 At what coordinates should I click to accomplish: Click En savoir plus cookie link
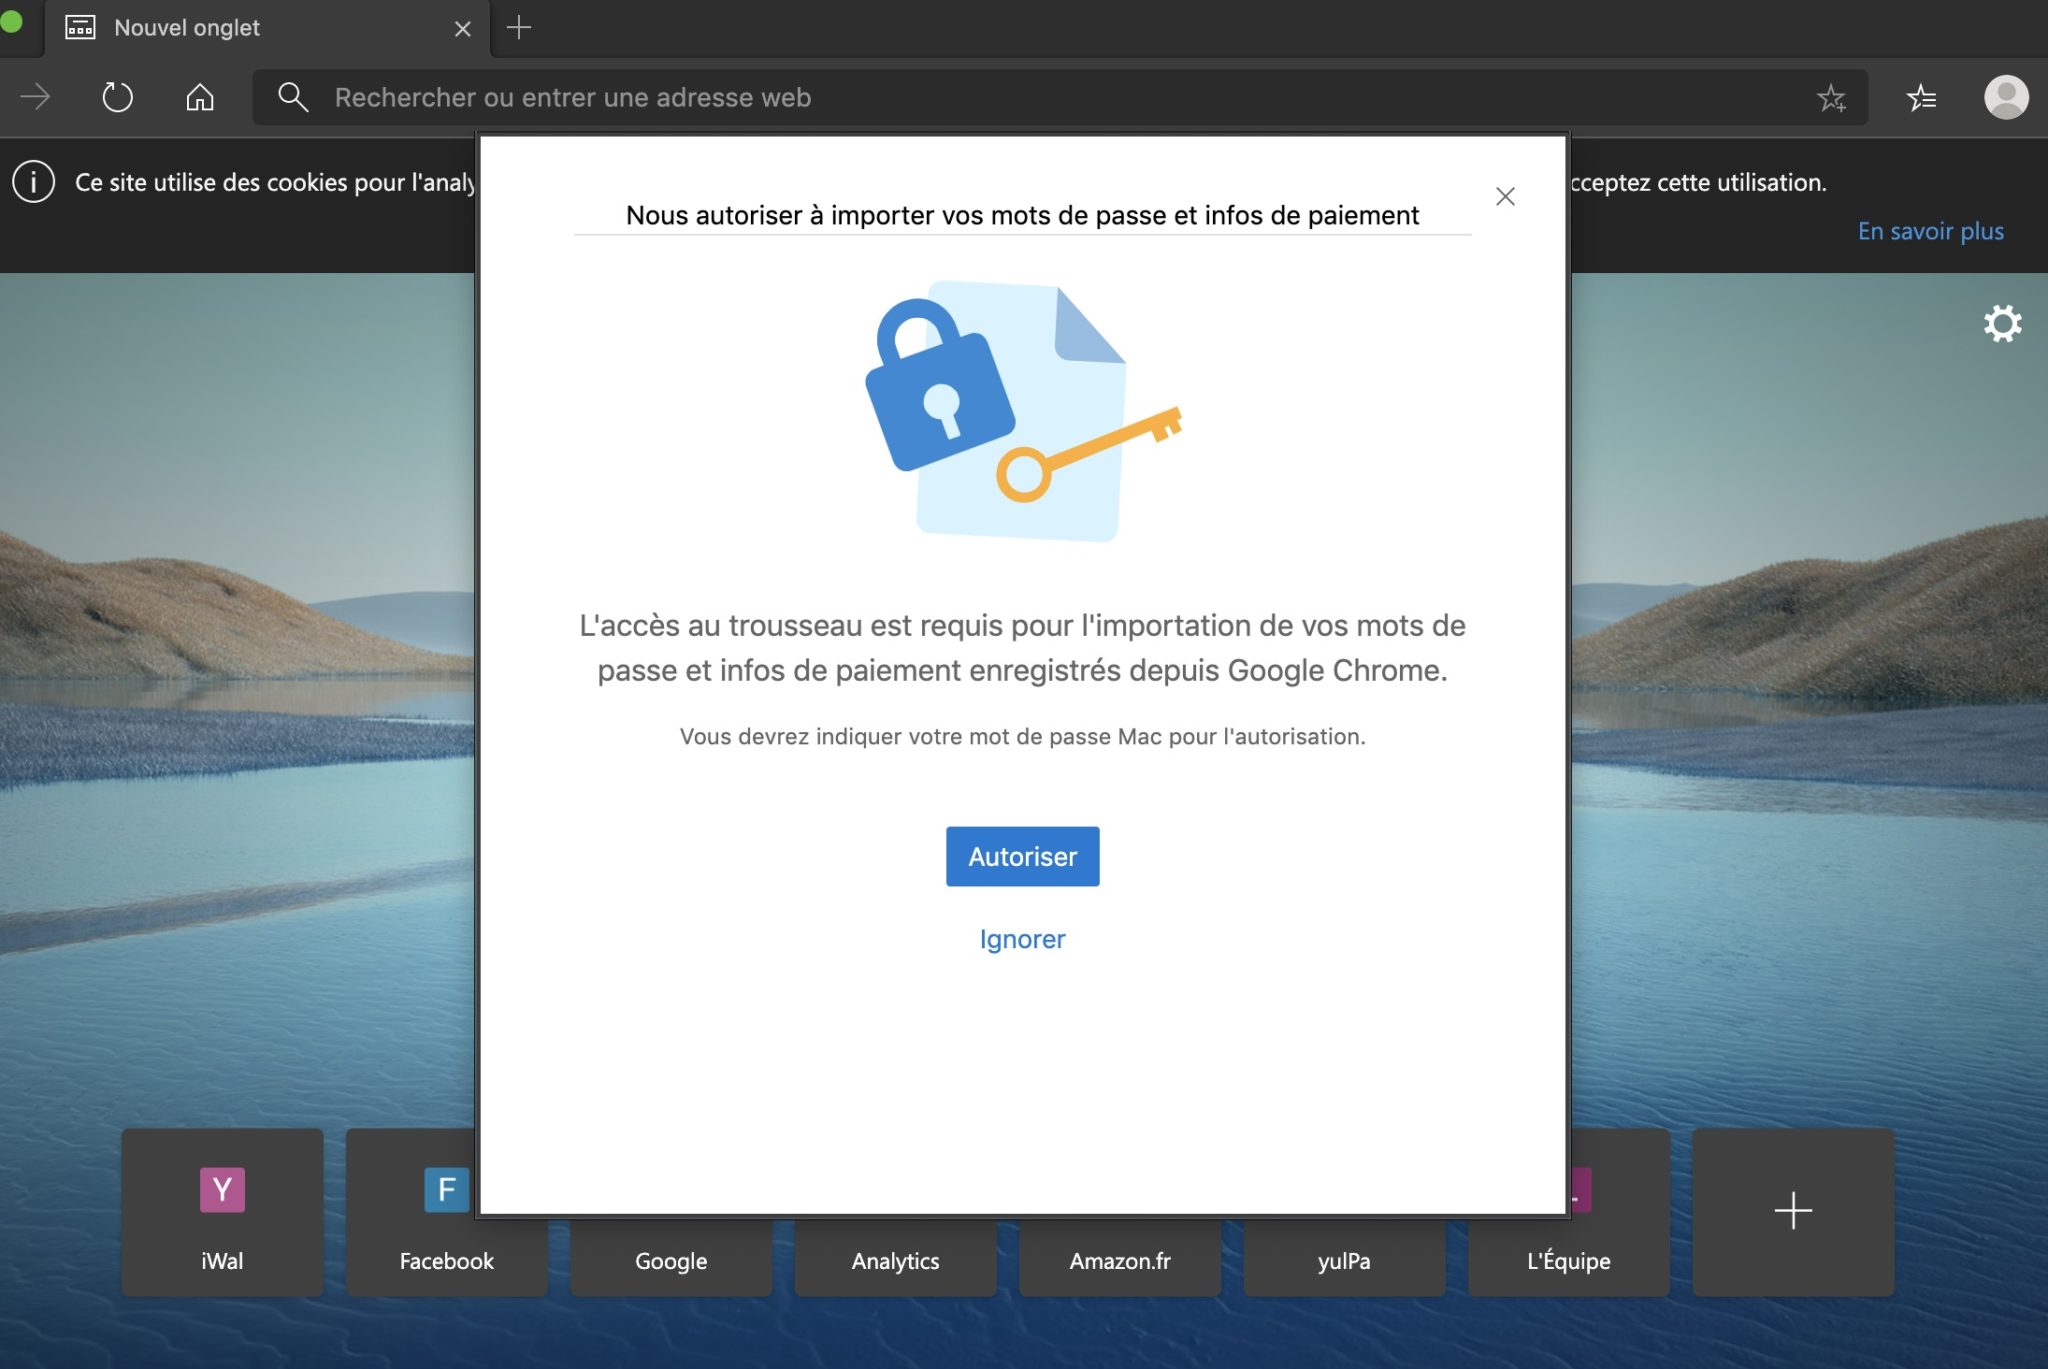[1930, 232]
